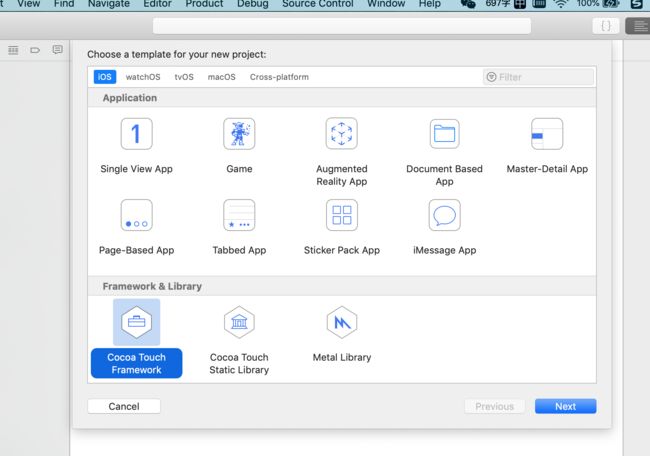This screenshot has height=456, width=650.
Task: Open the Source Control menu
Action: (x=318, y=4)
